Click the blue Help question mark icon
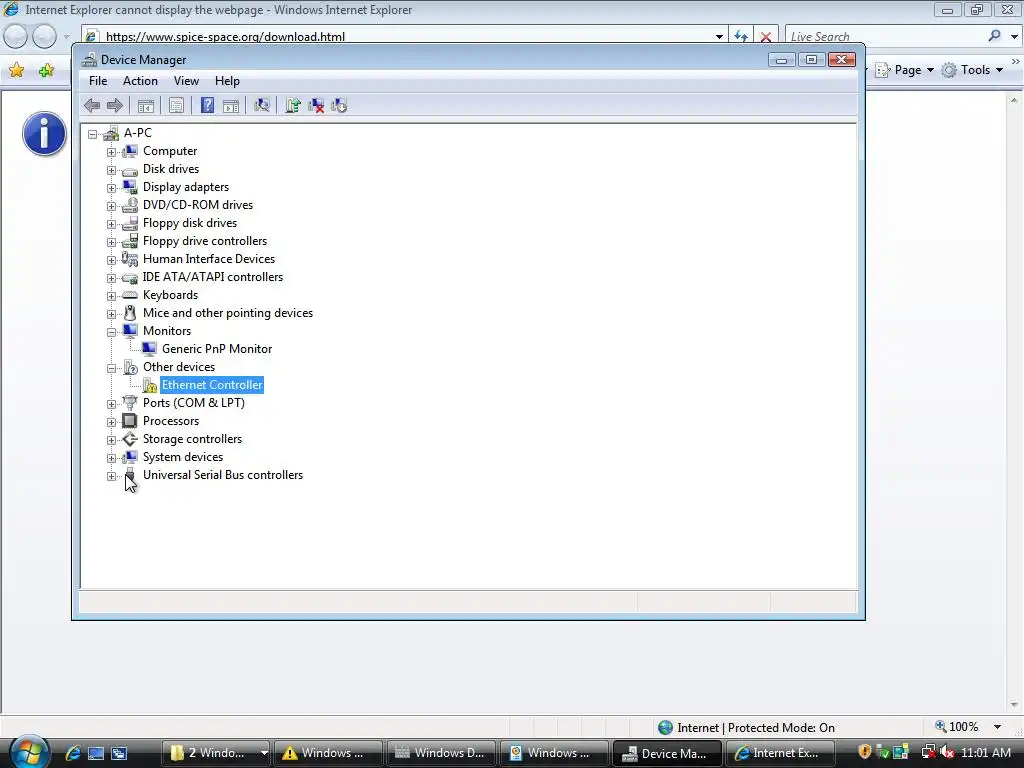This screenshot has height=768, width=1024. point(207,105)
